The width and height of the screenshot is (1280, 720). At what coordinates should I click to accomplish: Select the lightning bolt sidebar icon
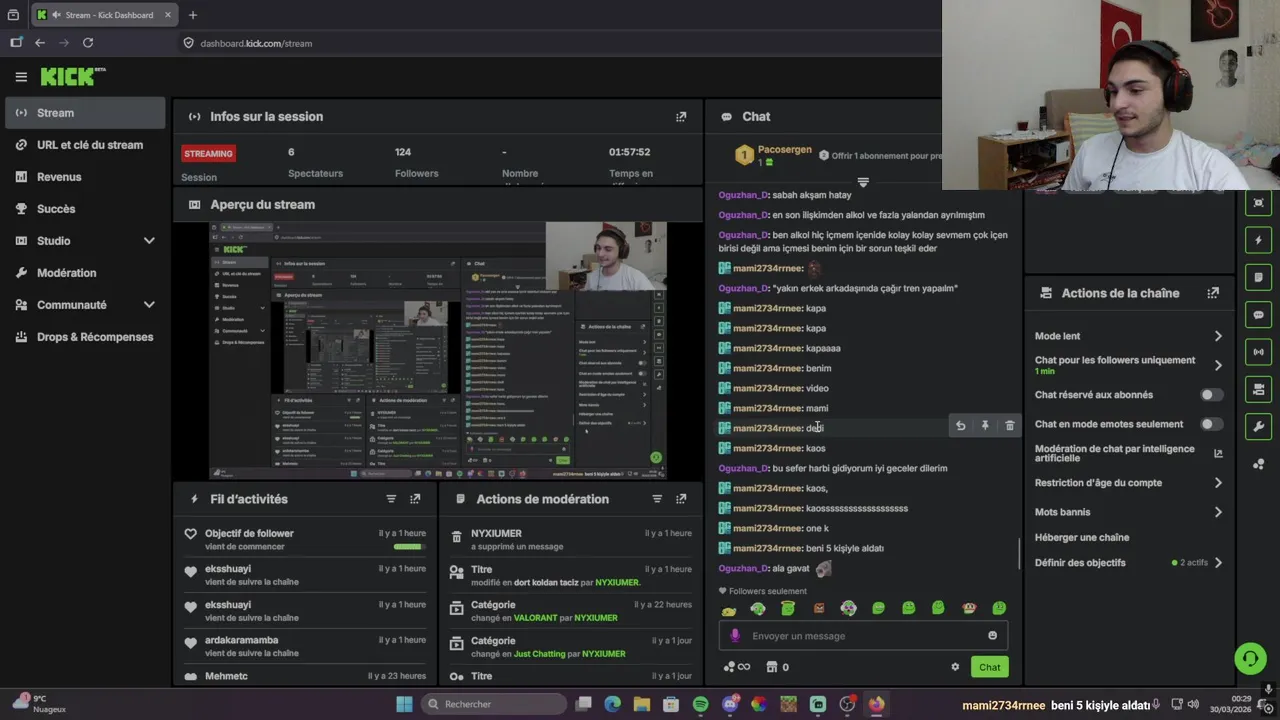click(x=1258, y=241)
